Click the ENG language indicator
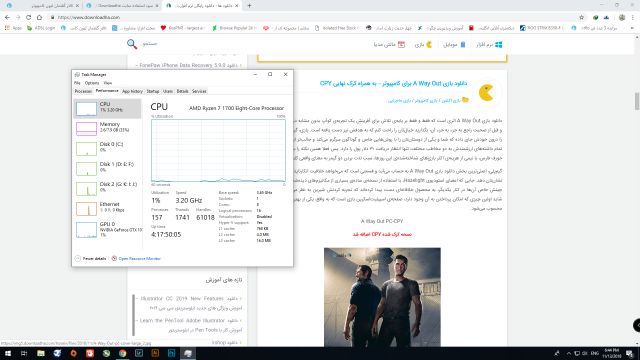The width and height of the screenshot is (640, 360). [595, 353]
